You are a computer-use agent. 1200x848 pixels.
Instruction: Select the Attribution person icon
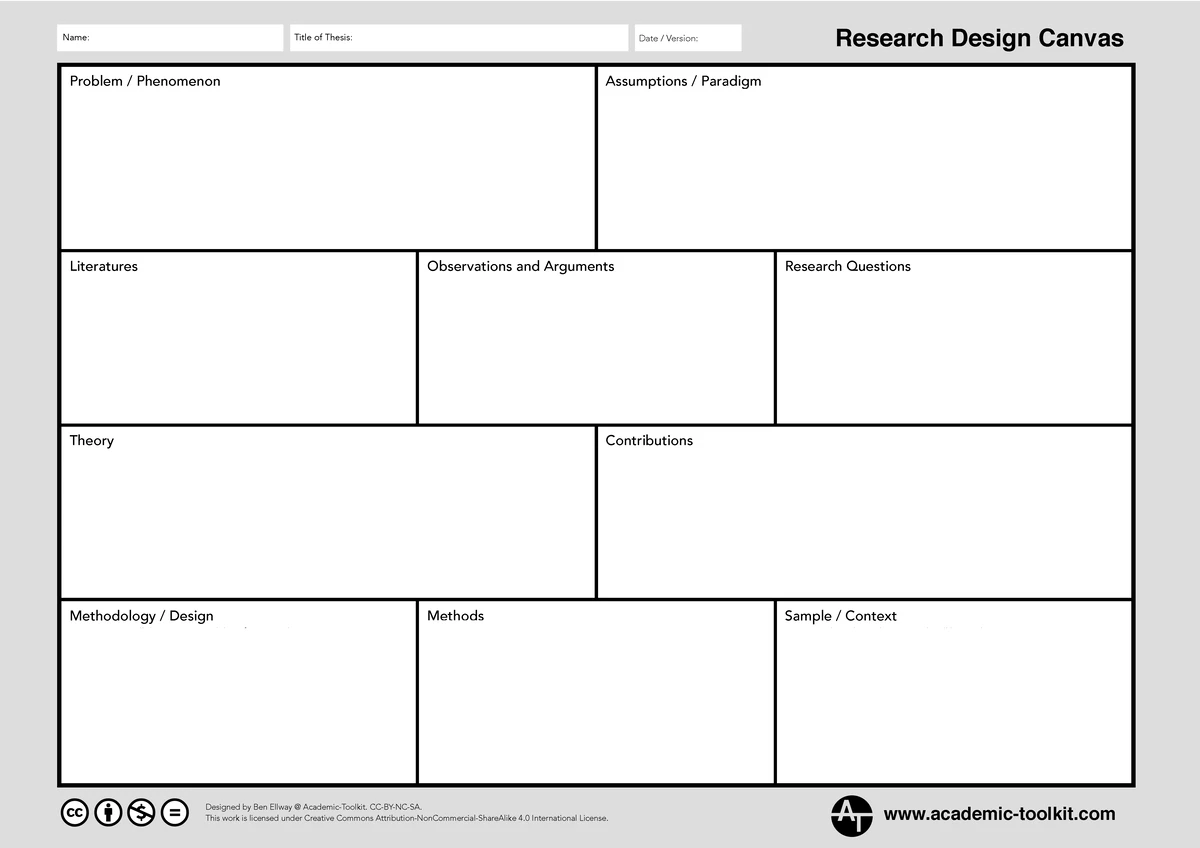click(108, 812)
